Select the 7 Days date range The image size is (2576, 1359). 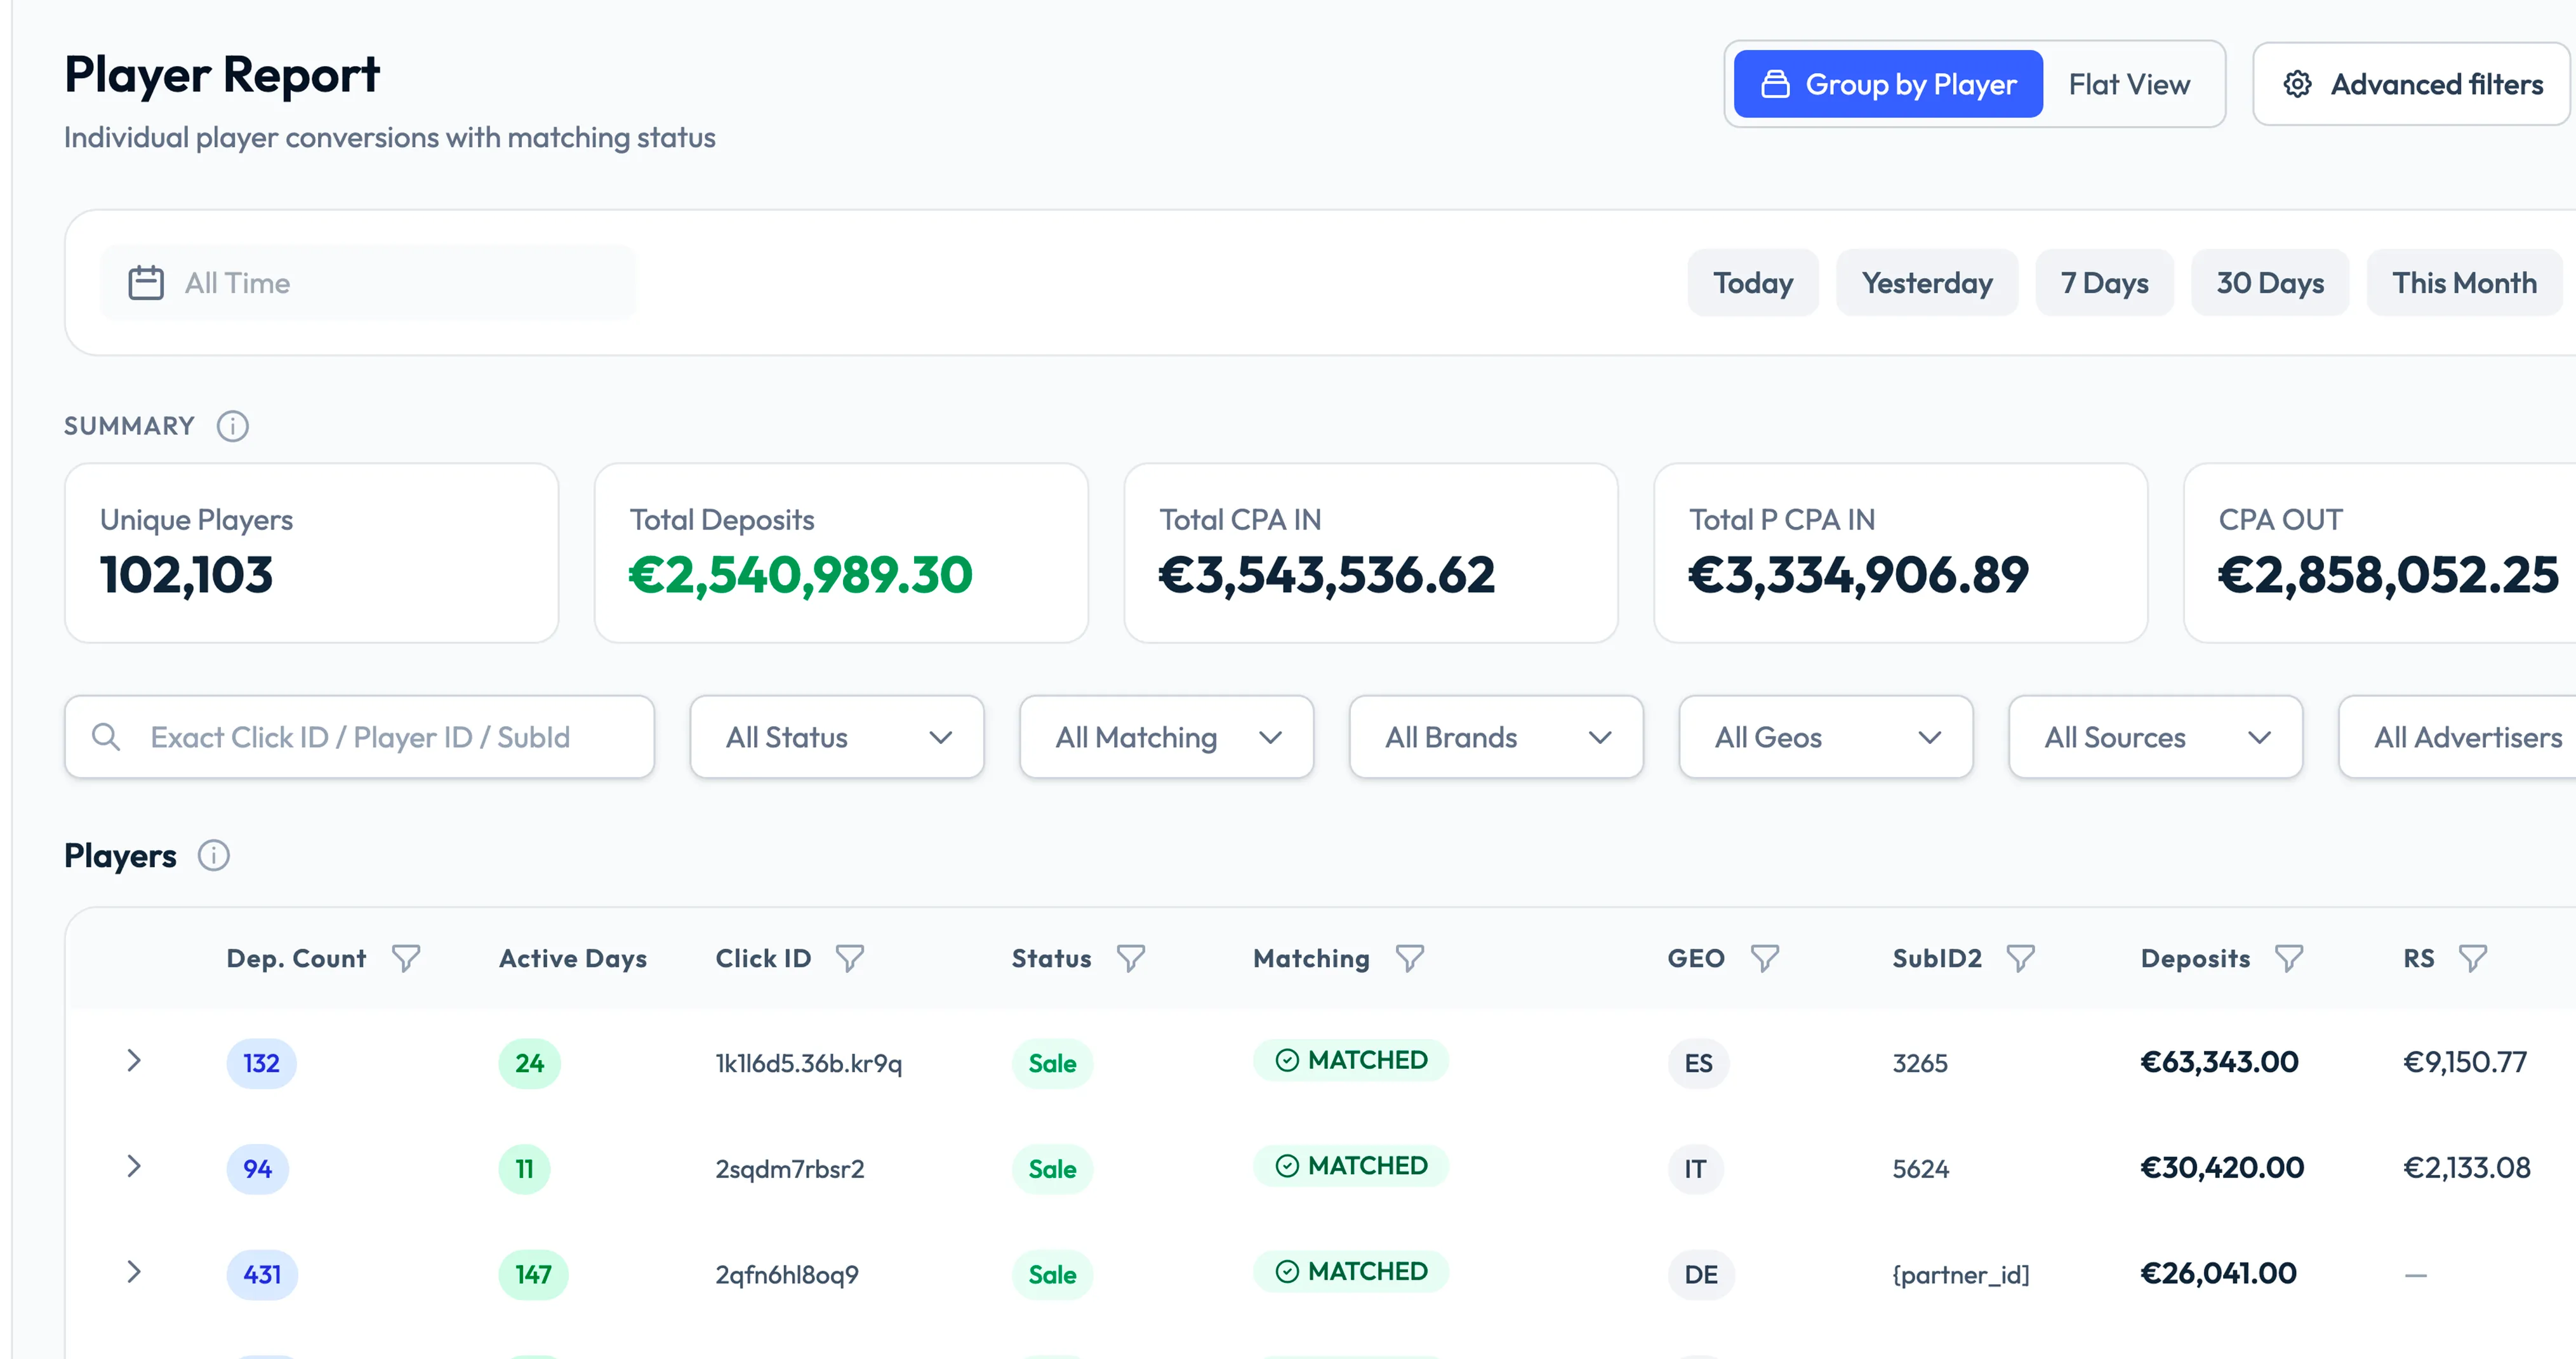2105,283
